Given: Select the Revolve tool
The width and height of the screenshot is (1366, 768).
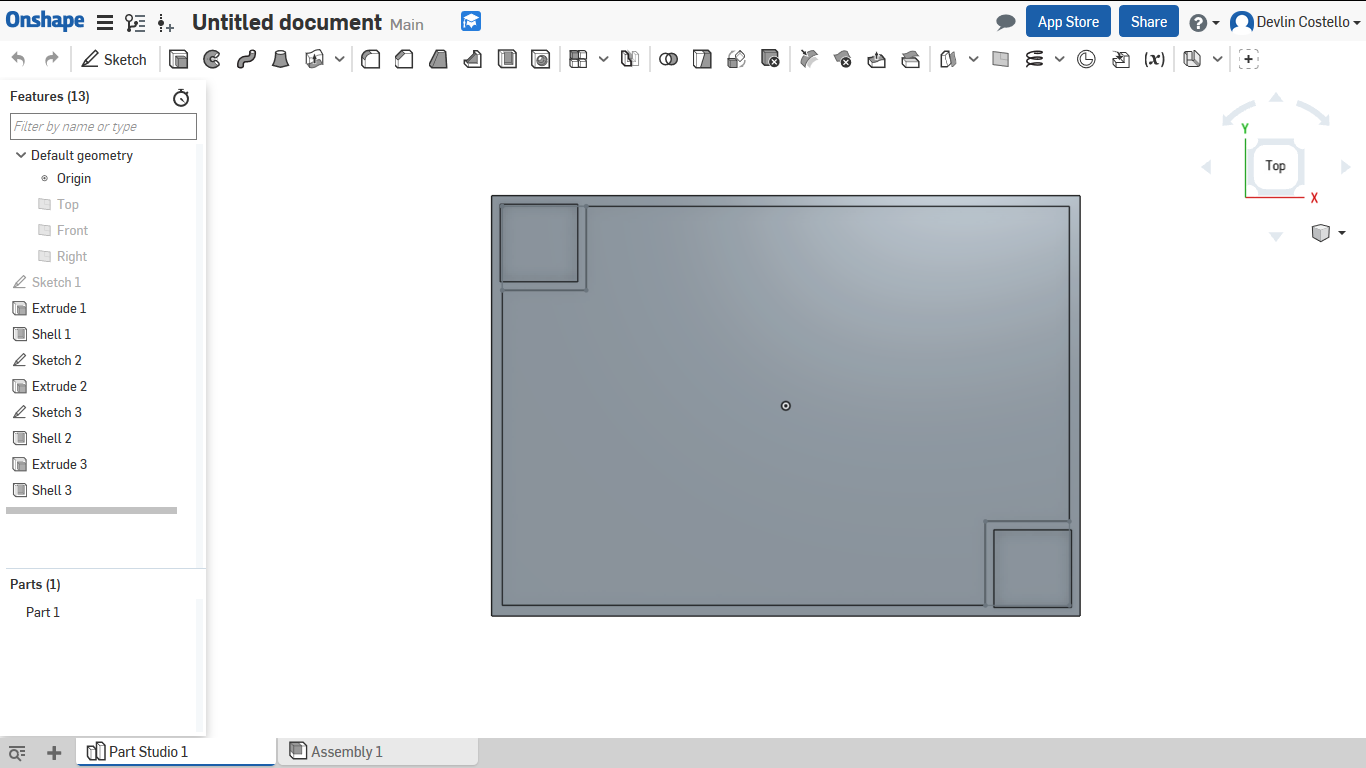Looking at the screenshot, I should [212, 59].
